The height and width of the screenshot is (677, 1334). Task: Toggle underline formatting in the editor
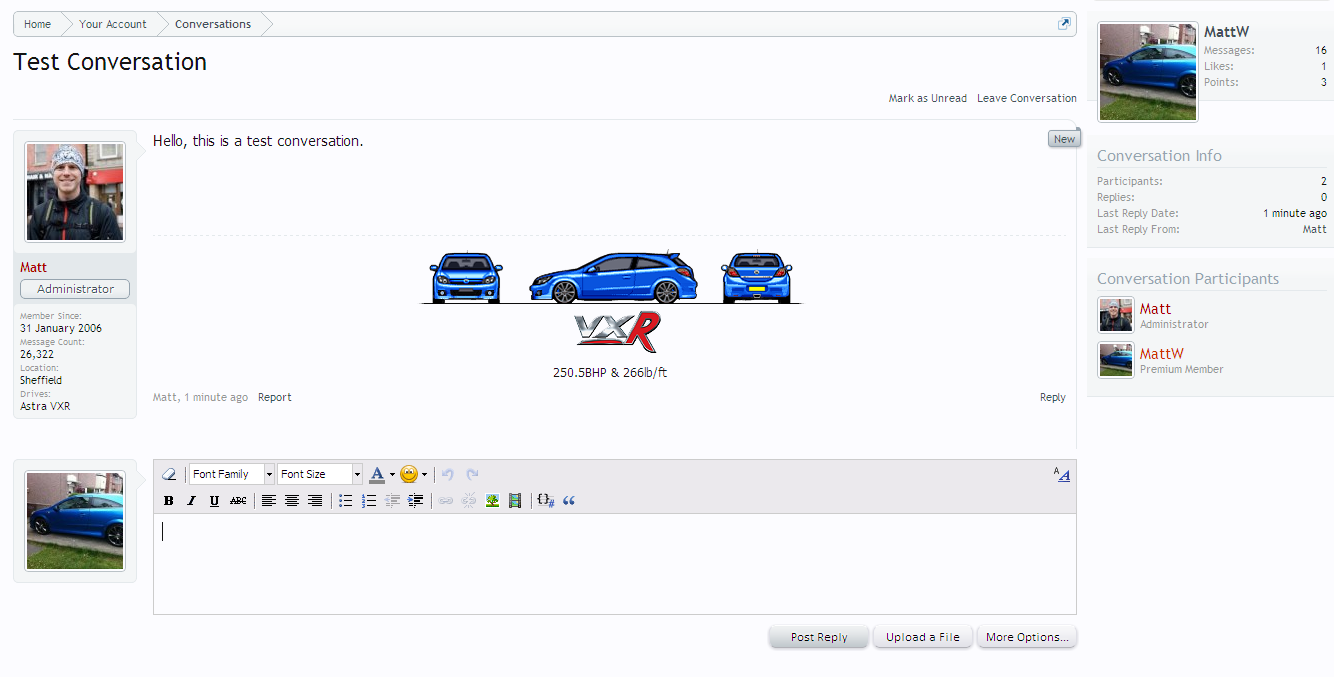214,501
